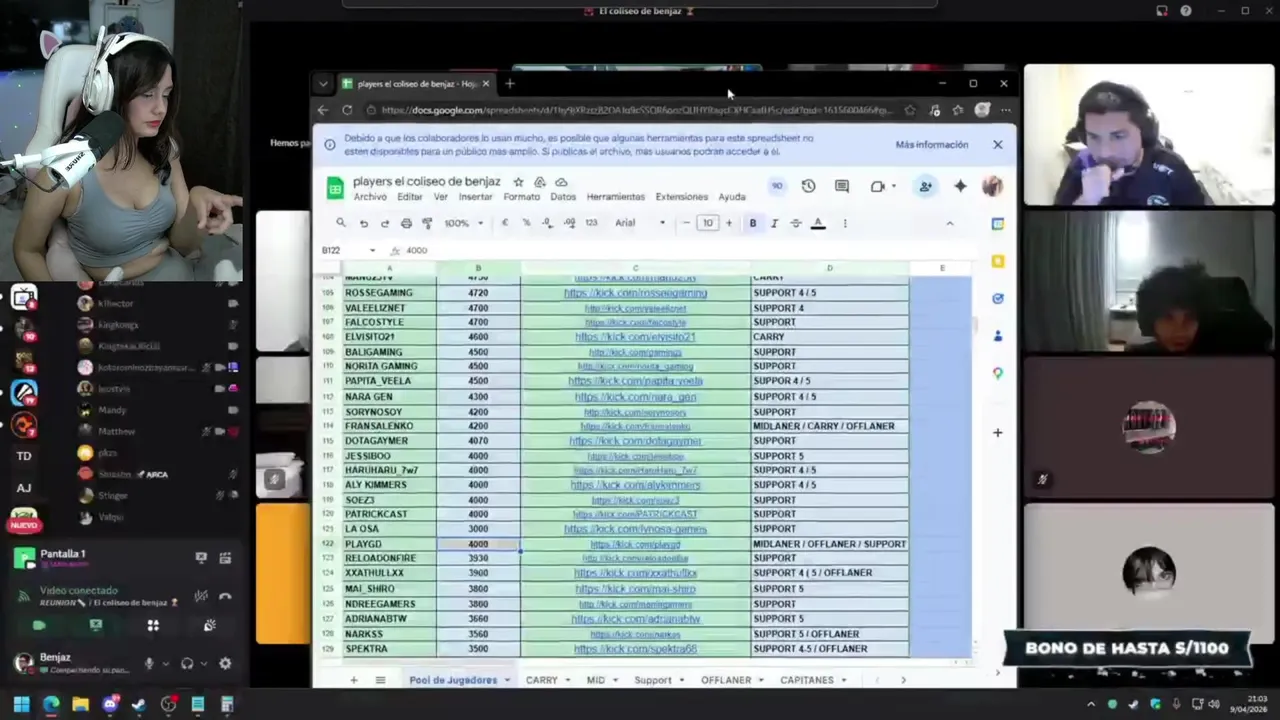Open Calendar icon in the side panel
Screen dimensions: 1280x720
point(997,224)
